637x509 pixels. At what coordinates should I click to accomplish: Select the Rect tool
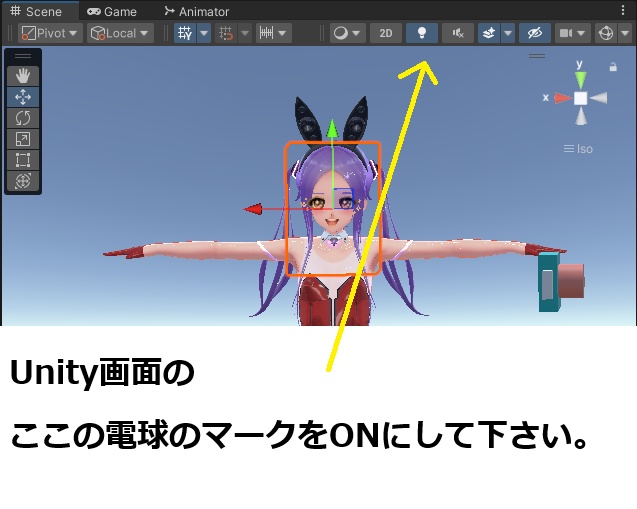coord(23,160)
